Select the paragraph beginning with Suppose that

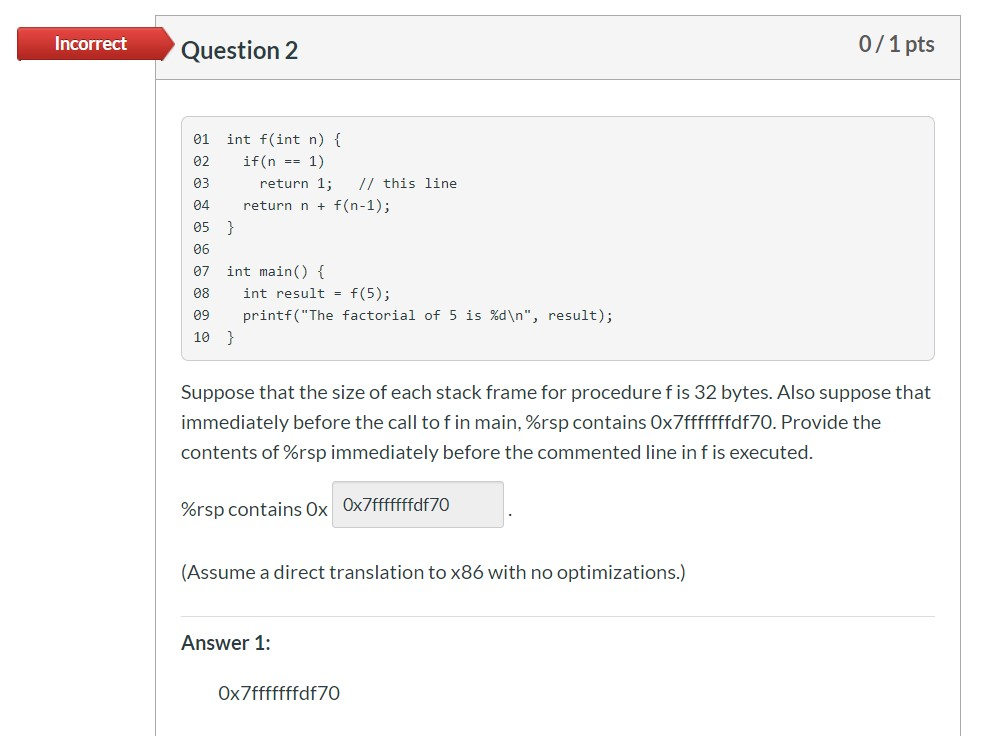(555, 421)
